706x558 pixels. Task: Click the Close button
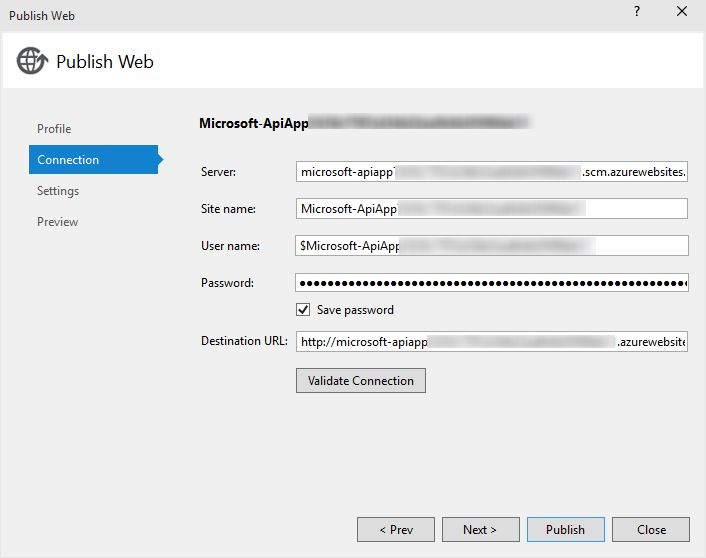[x=651, y=530]
